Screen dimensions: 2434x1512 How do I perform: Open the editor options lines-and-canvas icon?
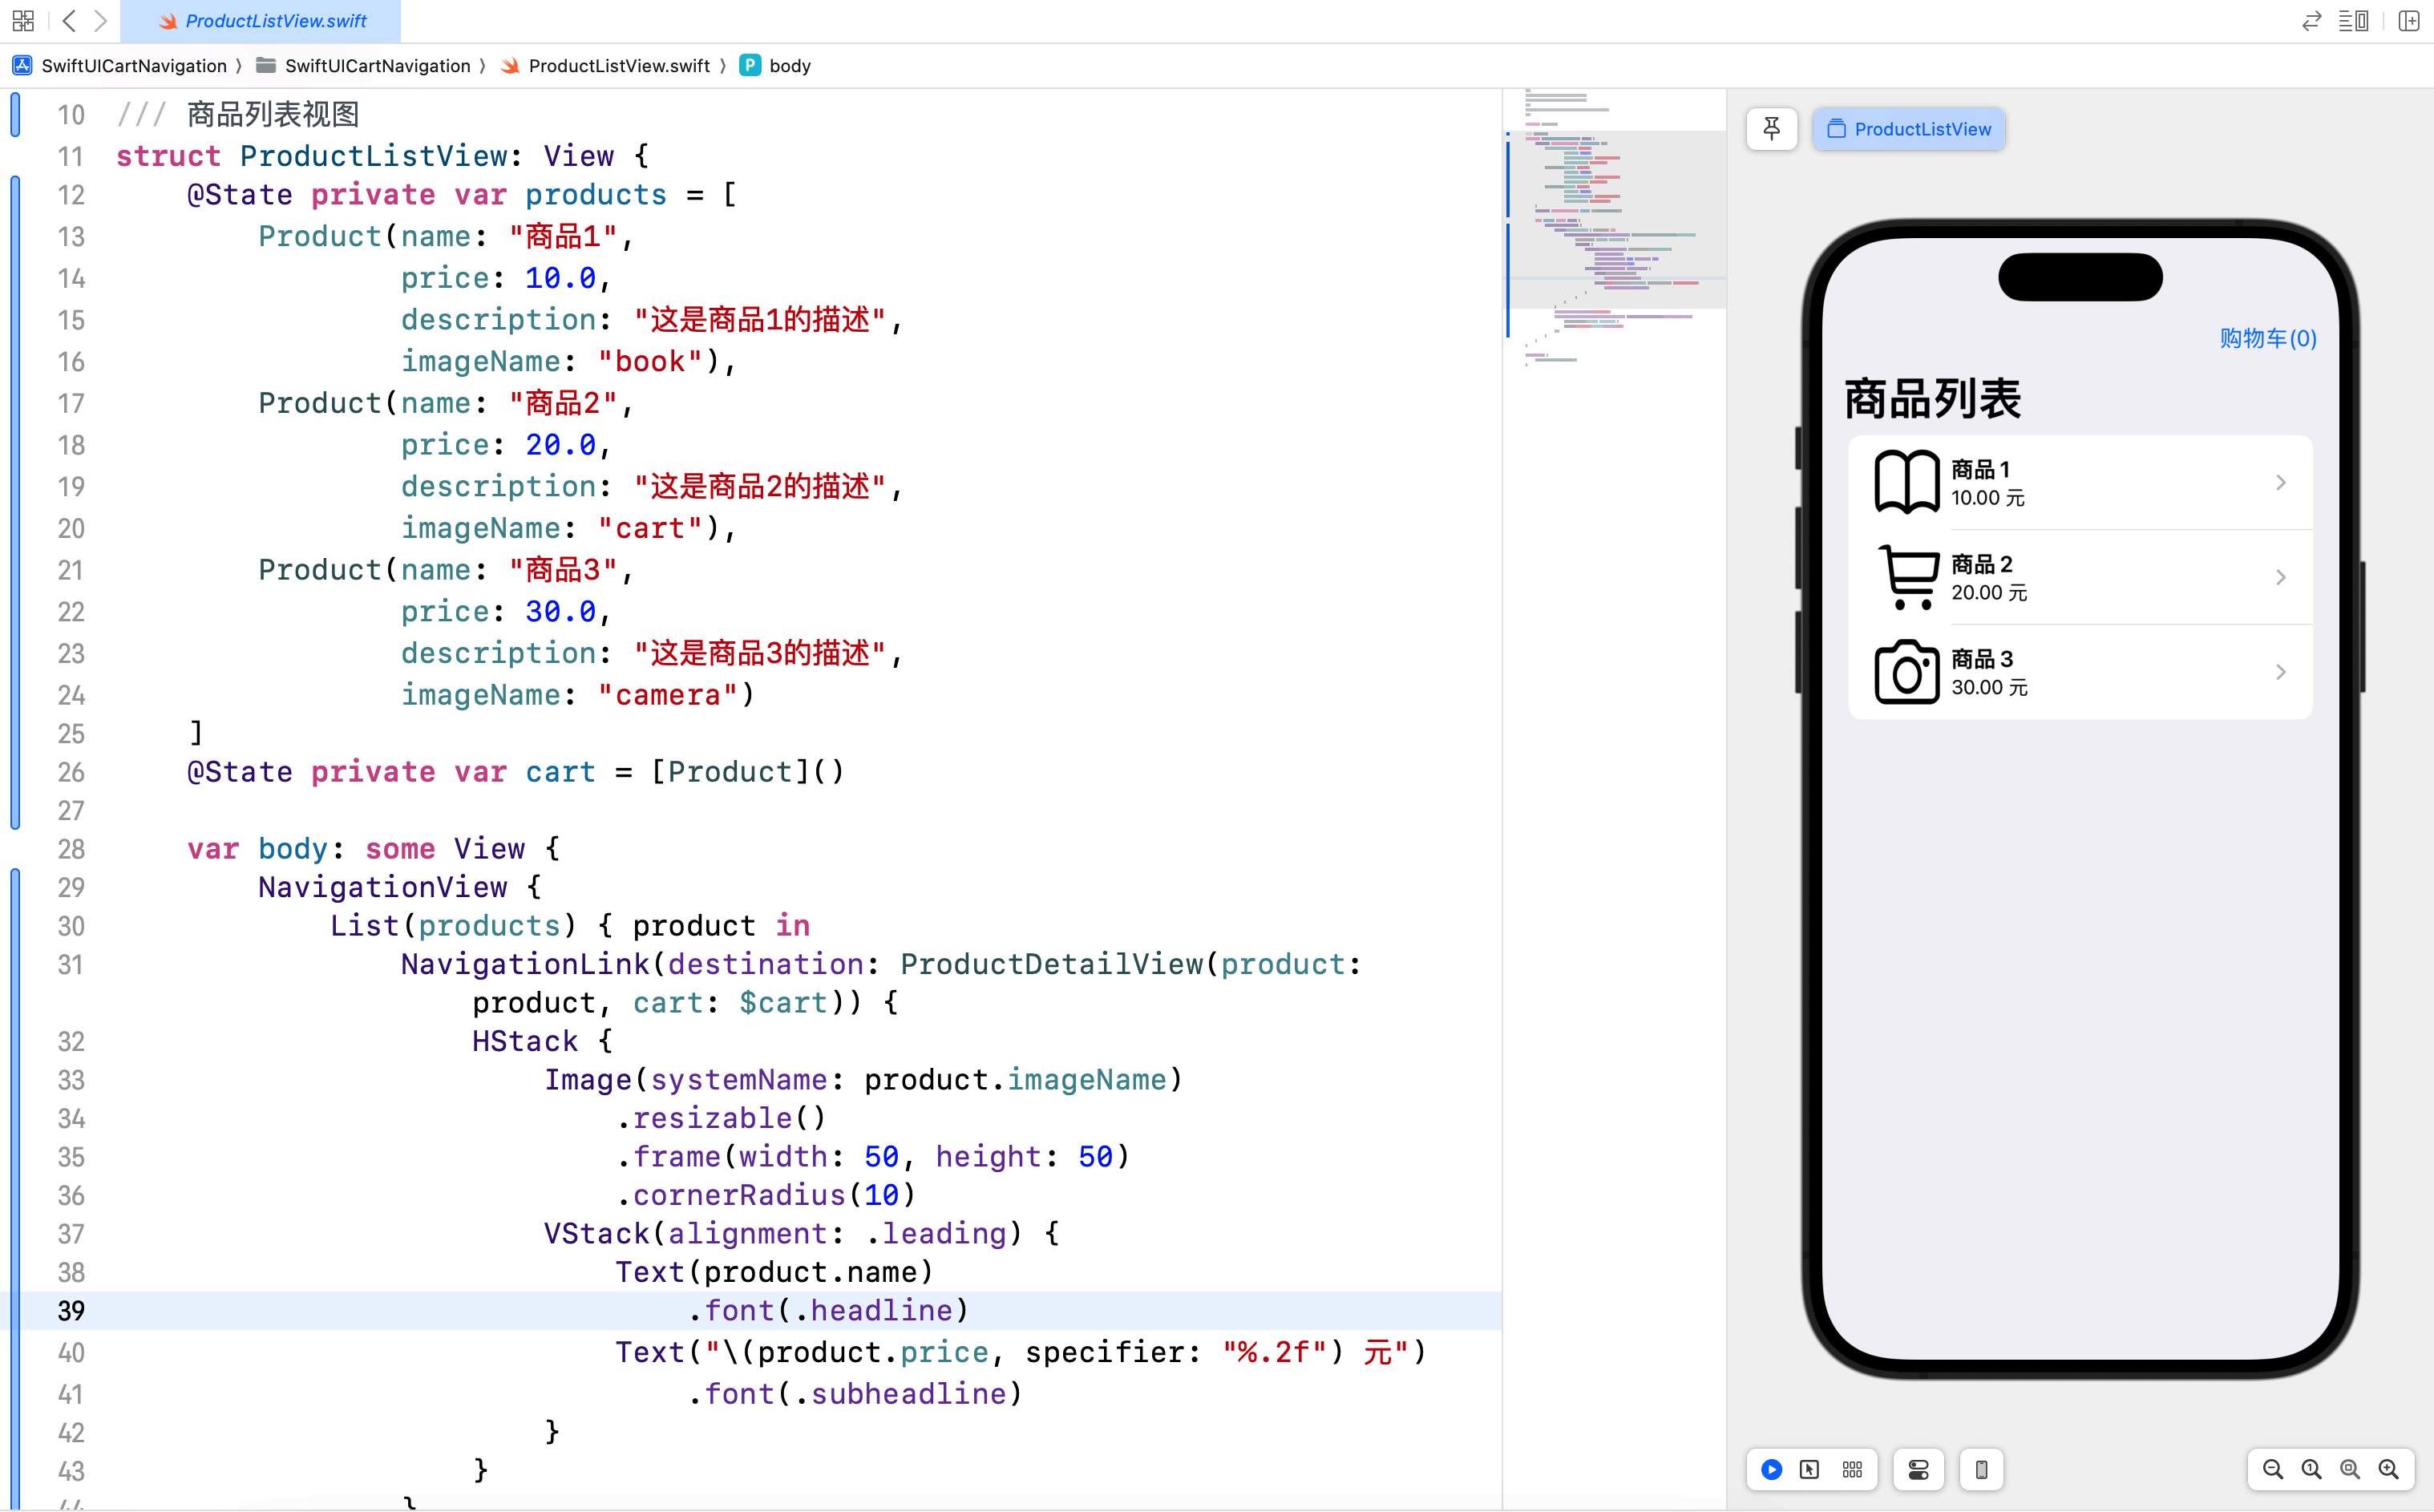[x=2354, y=21]
